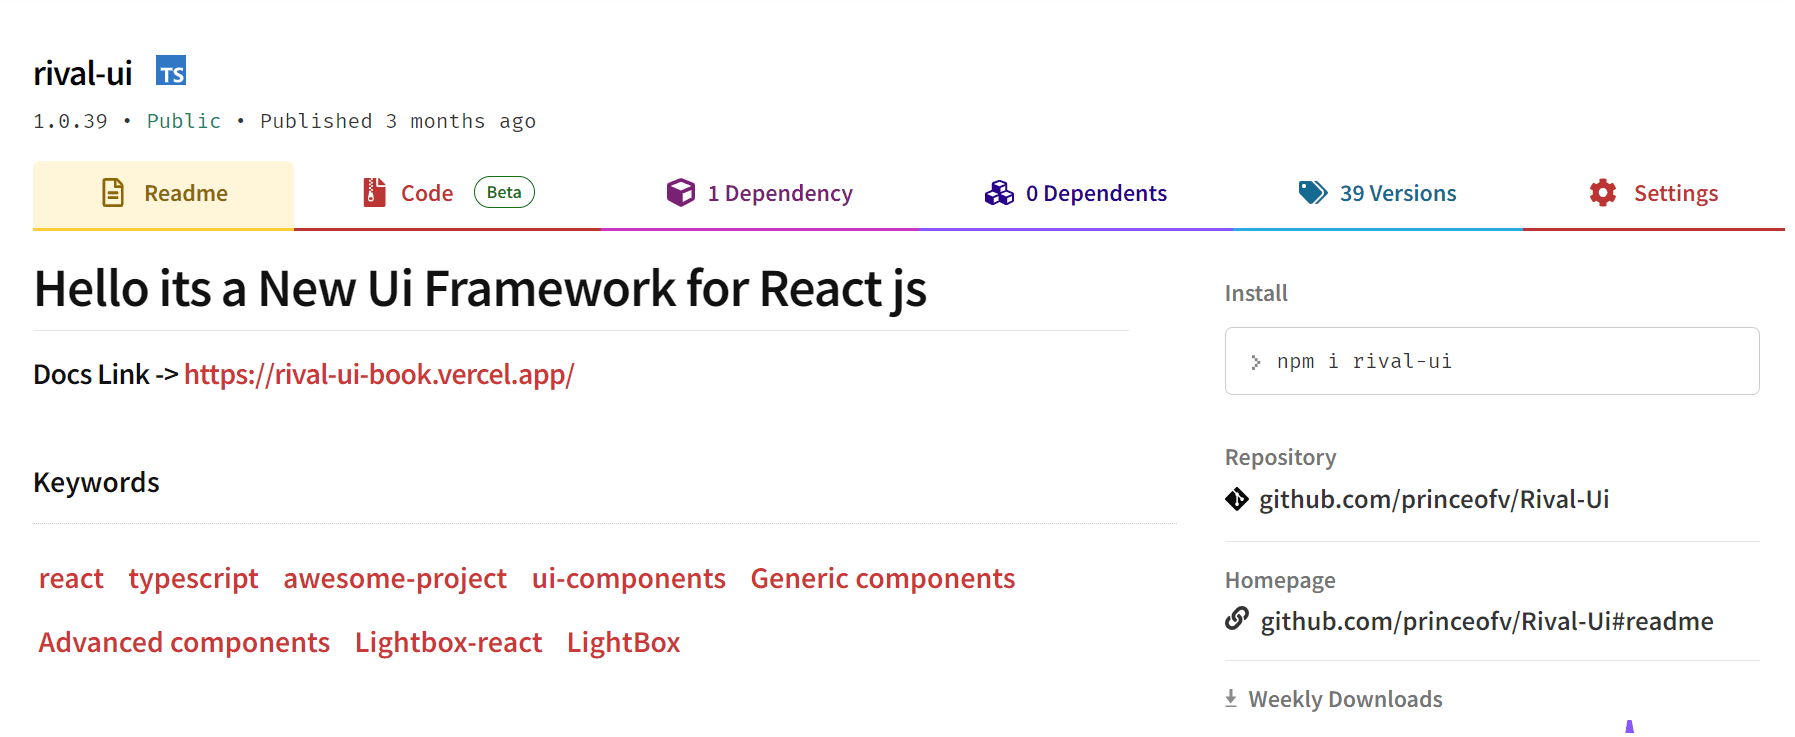
Task: Select the typescript keyword
Action: pyautogui.click(x=193, y=579)
